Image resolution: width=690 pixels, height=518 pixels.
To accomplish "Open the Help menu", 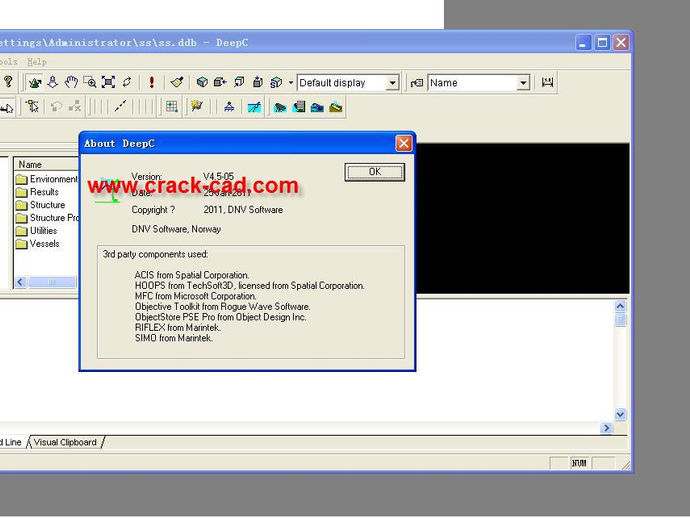I will click(x=37, y=62).
